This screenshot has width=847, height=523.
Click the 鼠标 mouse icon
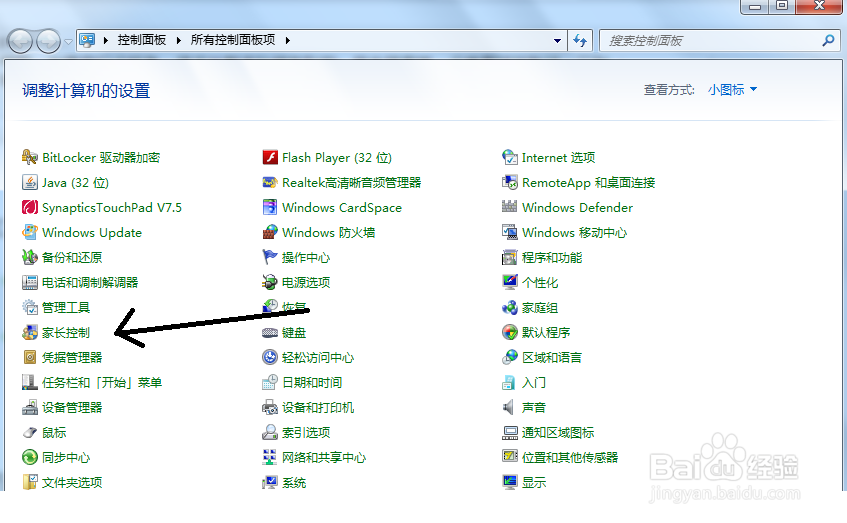[29, 432]
